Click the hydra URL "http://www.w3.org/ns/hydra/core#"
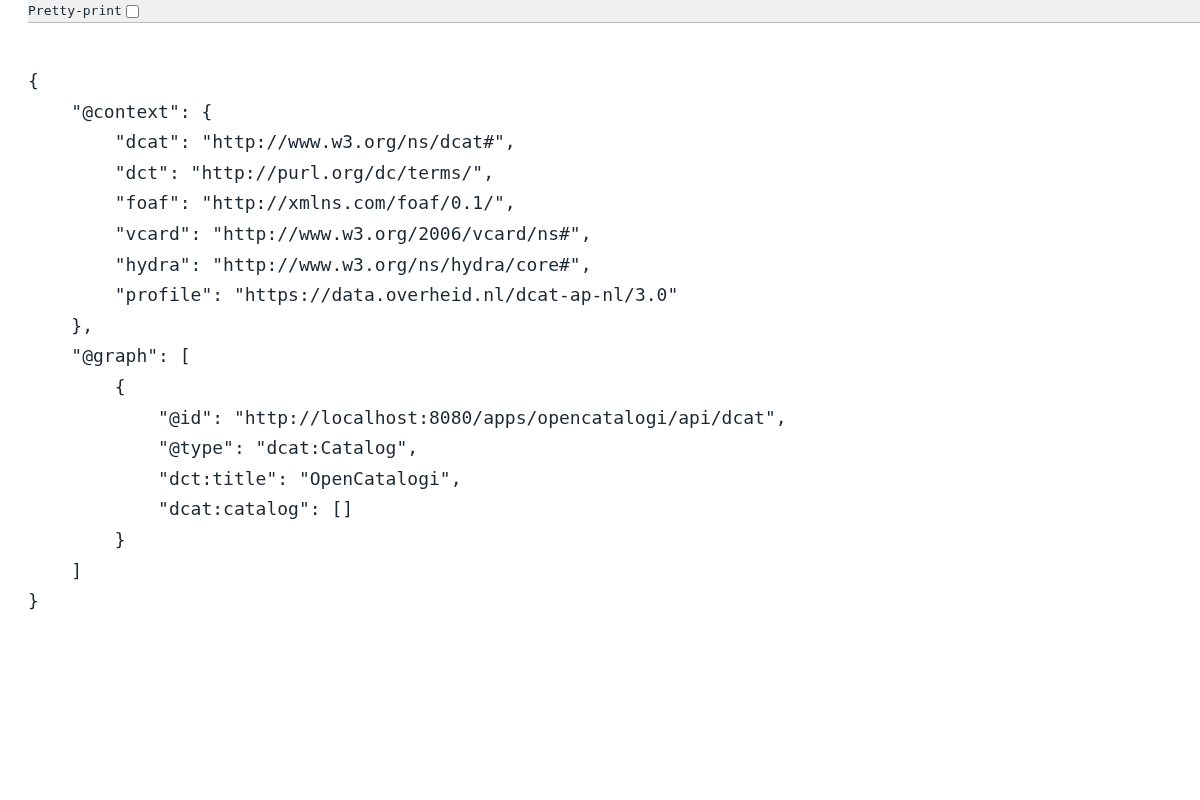The width and height of the screenshot is (1200, 800). click(396, 265)
